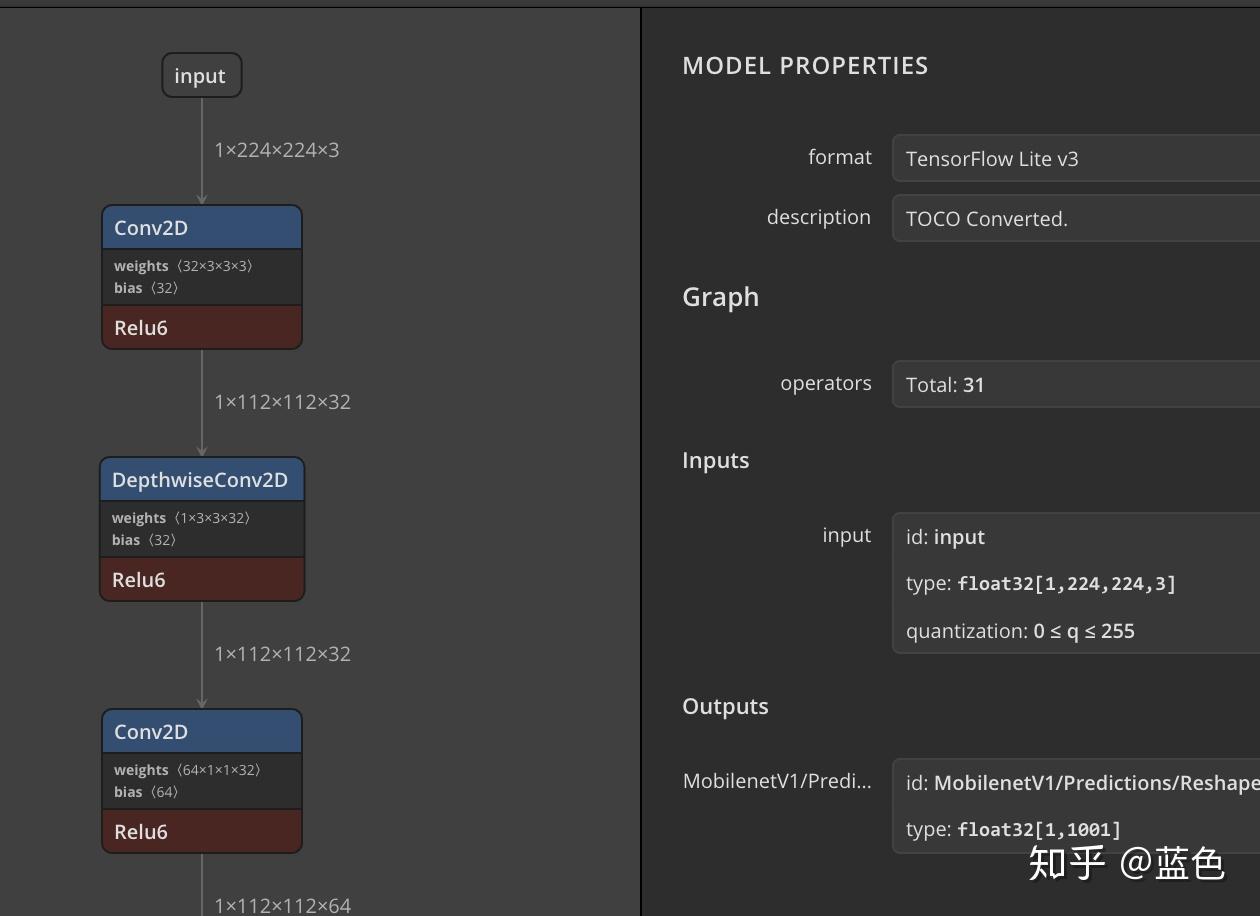Select the DepthwiseConv2D node header

point(201,480)
